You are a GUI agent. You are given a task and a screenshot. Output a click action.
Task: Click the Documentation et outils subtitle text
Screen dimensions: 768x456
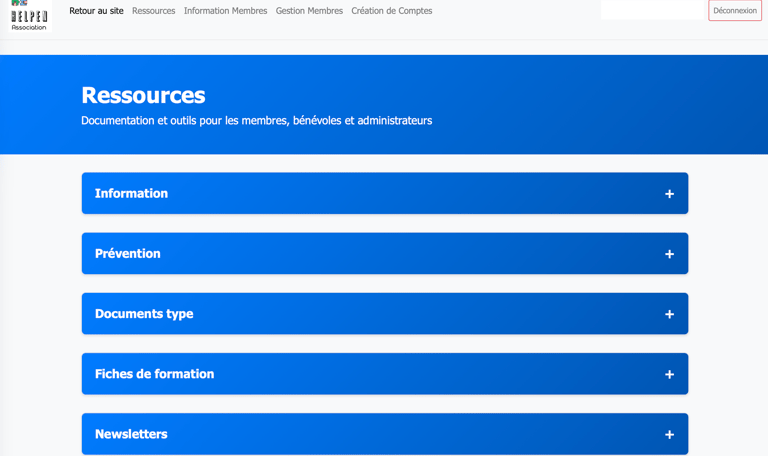[x=257, y=120]
